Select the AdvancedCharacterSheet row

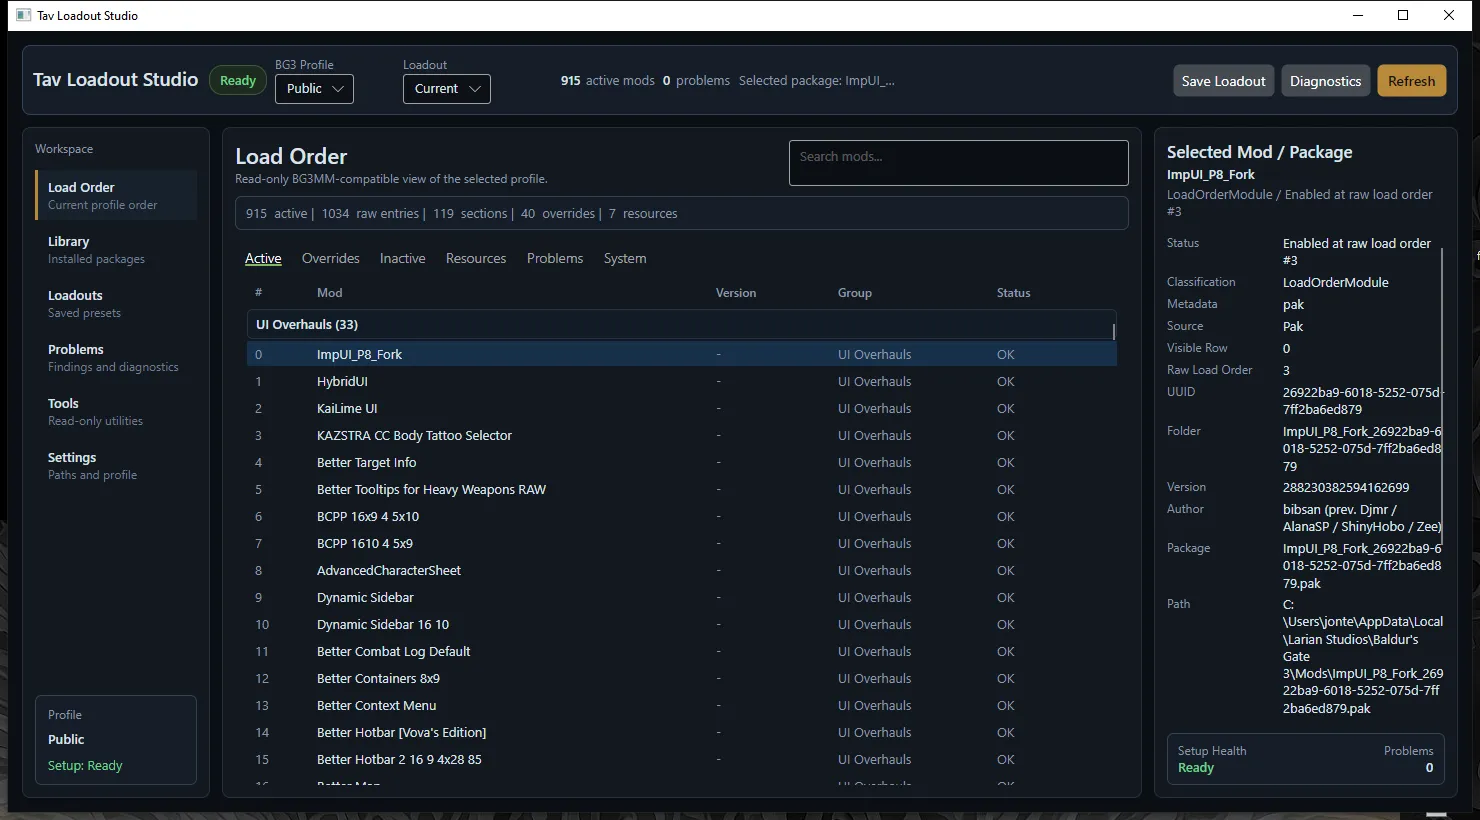[x=681, y=571]
